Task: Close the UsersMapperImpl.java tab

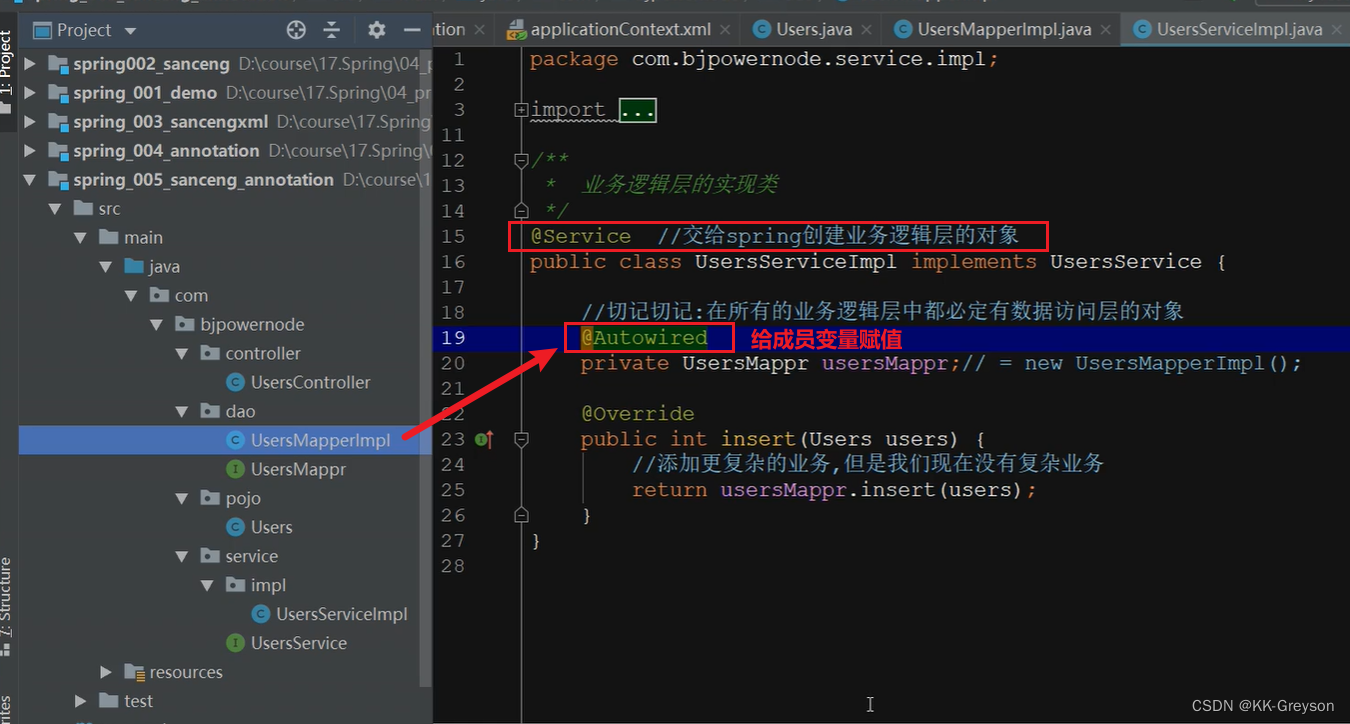Action: coord(1106,30)
